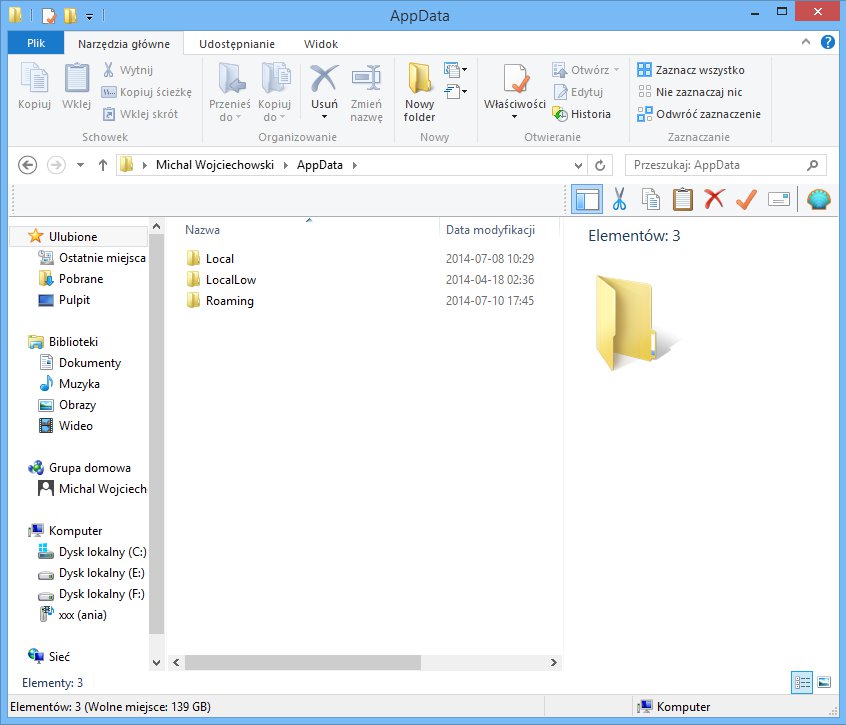Viewport: 846px width, 725px height.
Task: Click Zaznacz wszystko
Action: click(x=691, y=70)
